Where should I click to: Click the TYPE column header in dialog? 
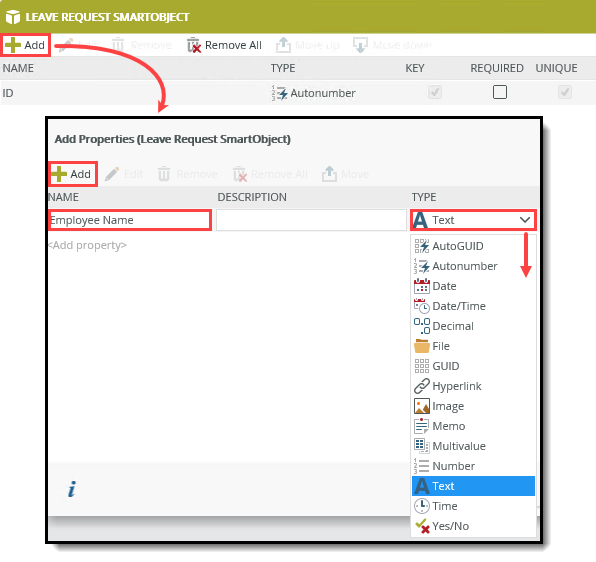424,197
